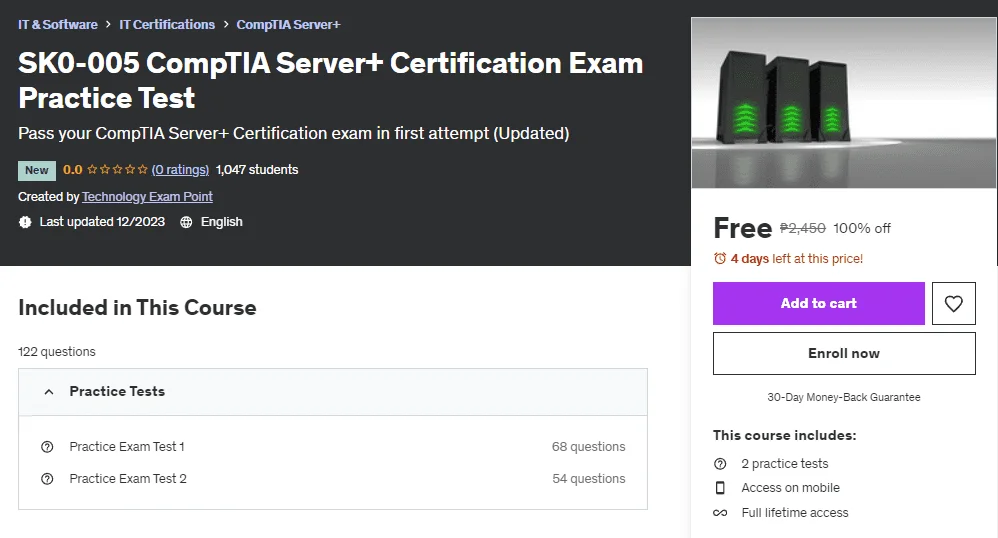Image resolution: width=998 pixels, height=538 pixels.
Task: Click the quiz icon beside Practice Exam Test 2
Action: point(47,479)
